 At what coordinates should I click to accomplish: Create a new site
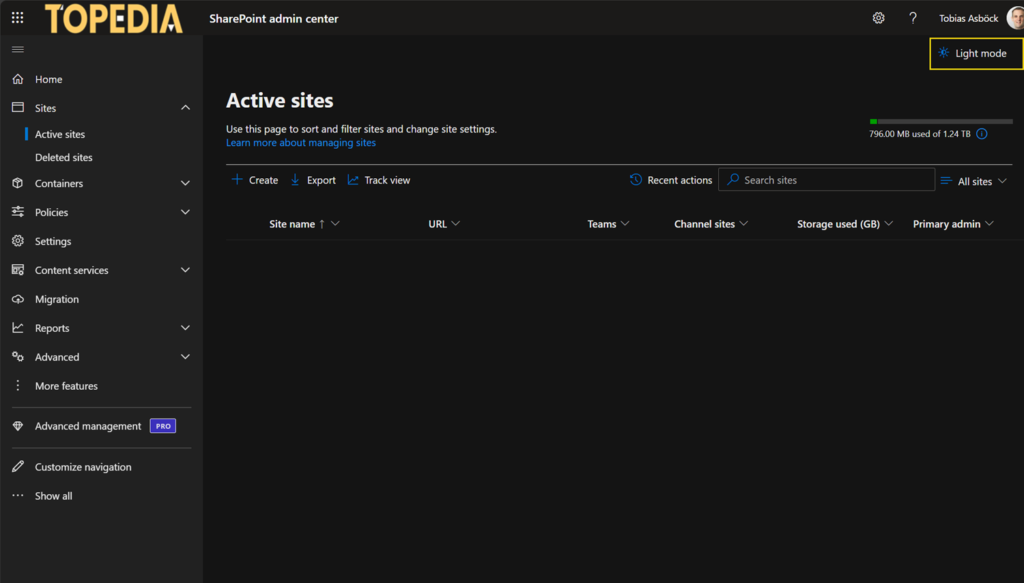pos(255,180)
